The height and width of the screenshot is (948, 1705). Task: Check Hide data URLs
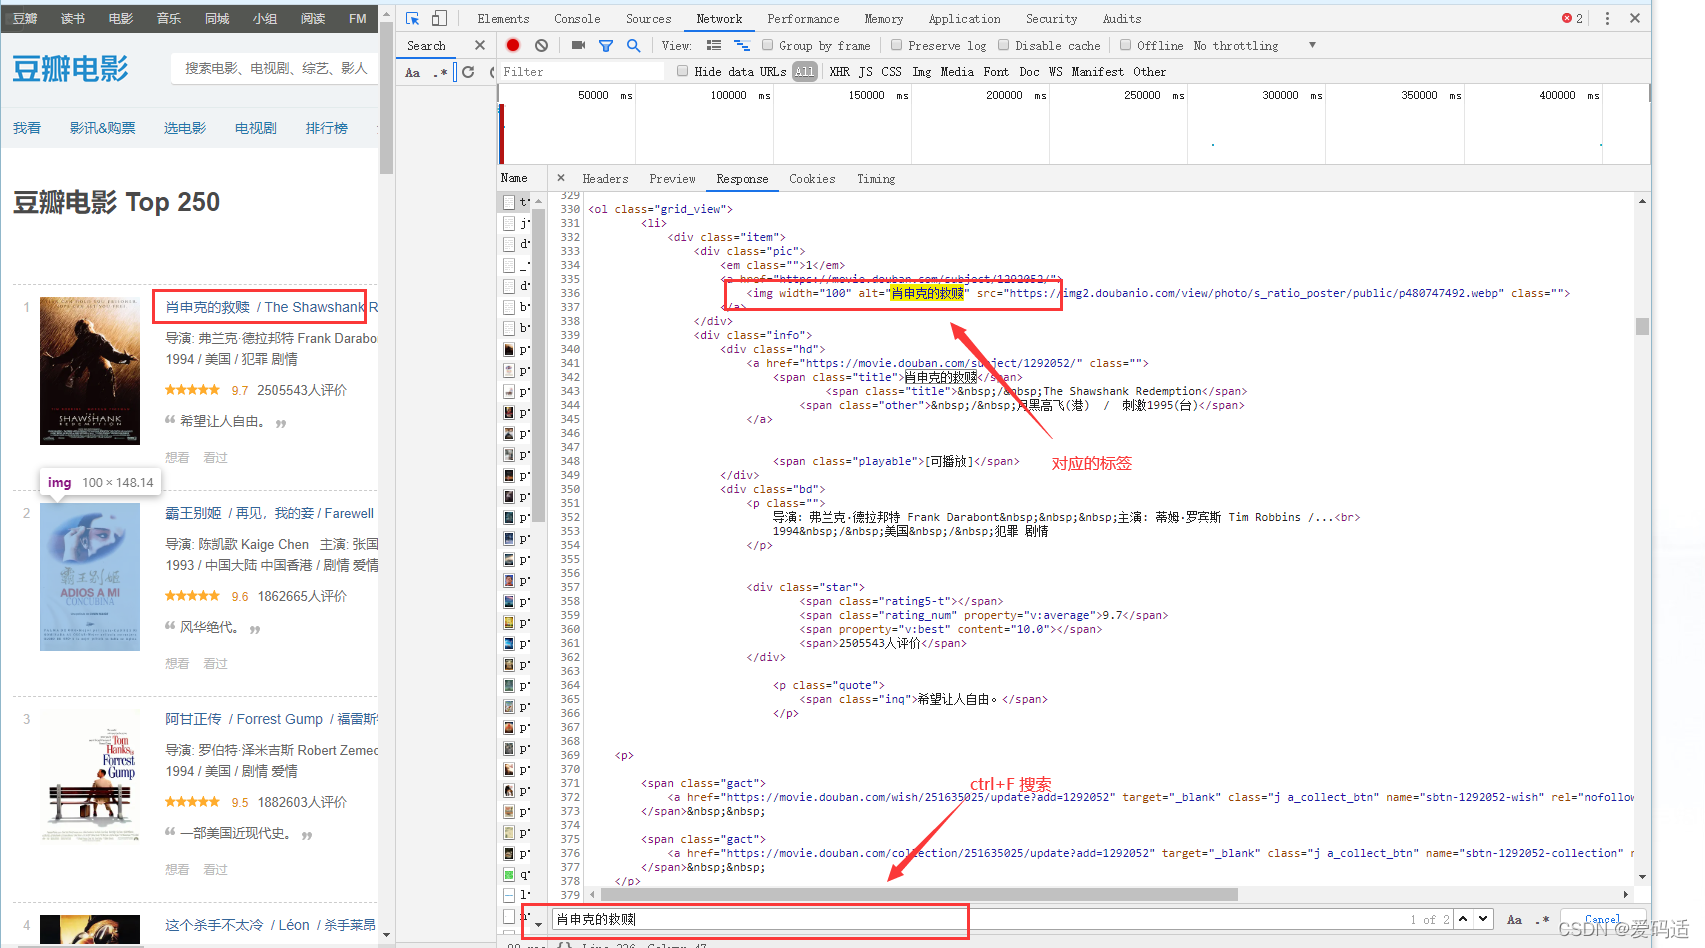[682, 71]
